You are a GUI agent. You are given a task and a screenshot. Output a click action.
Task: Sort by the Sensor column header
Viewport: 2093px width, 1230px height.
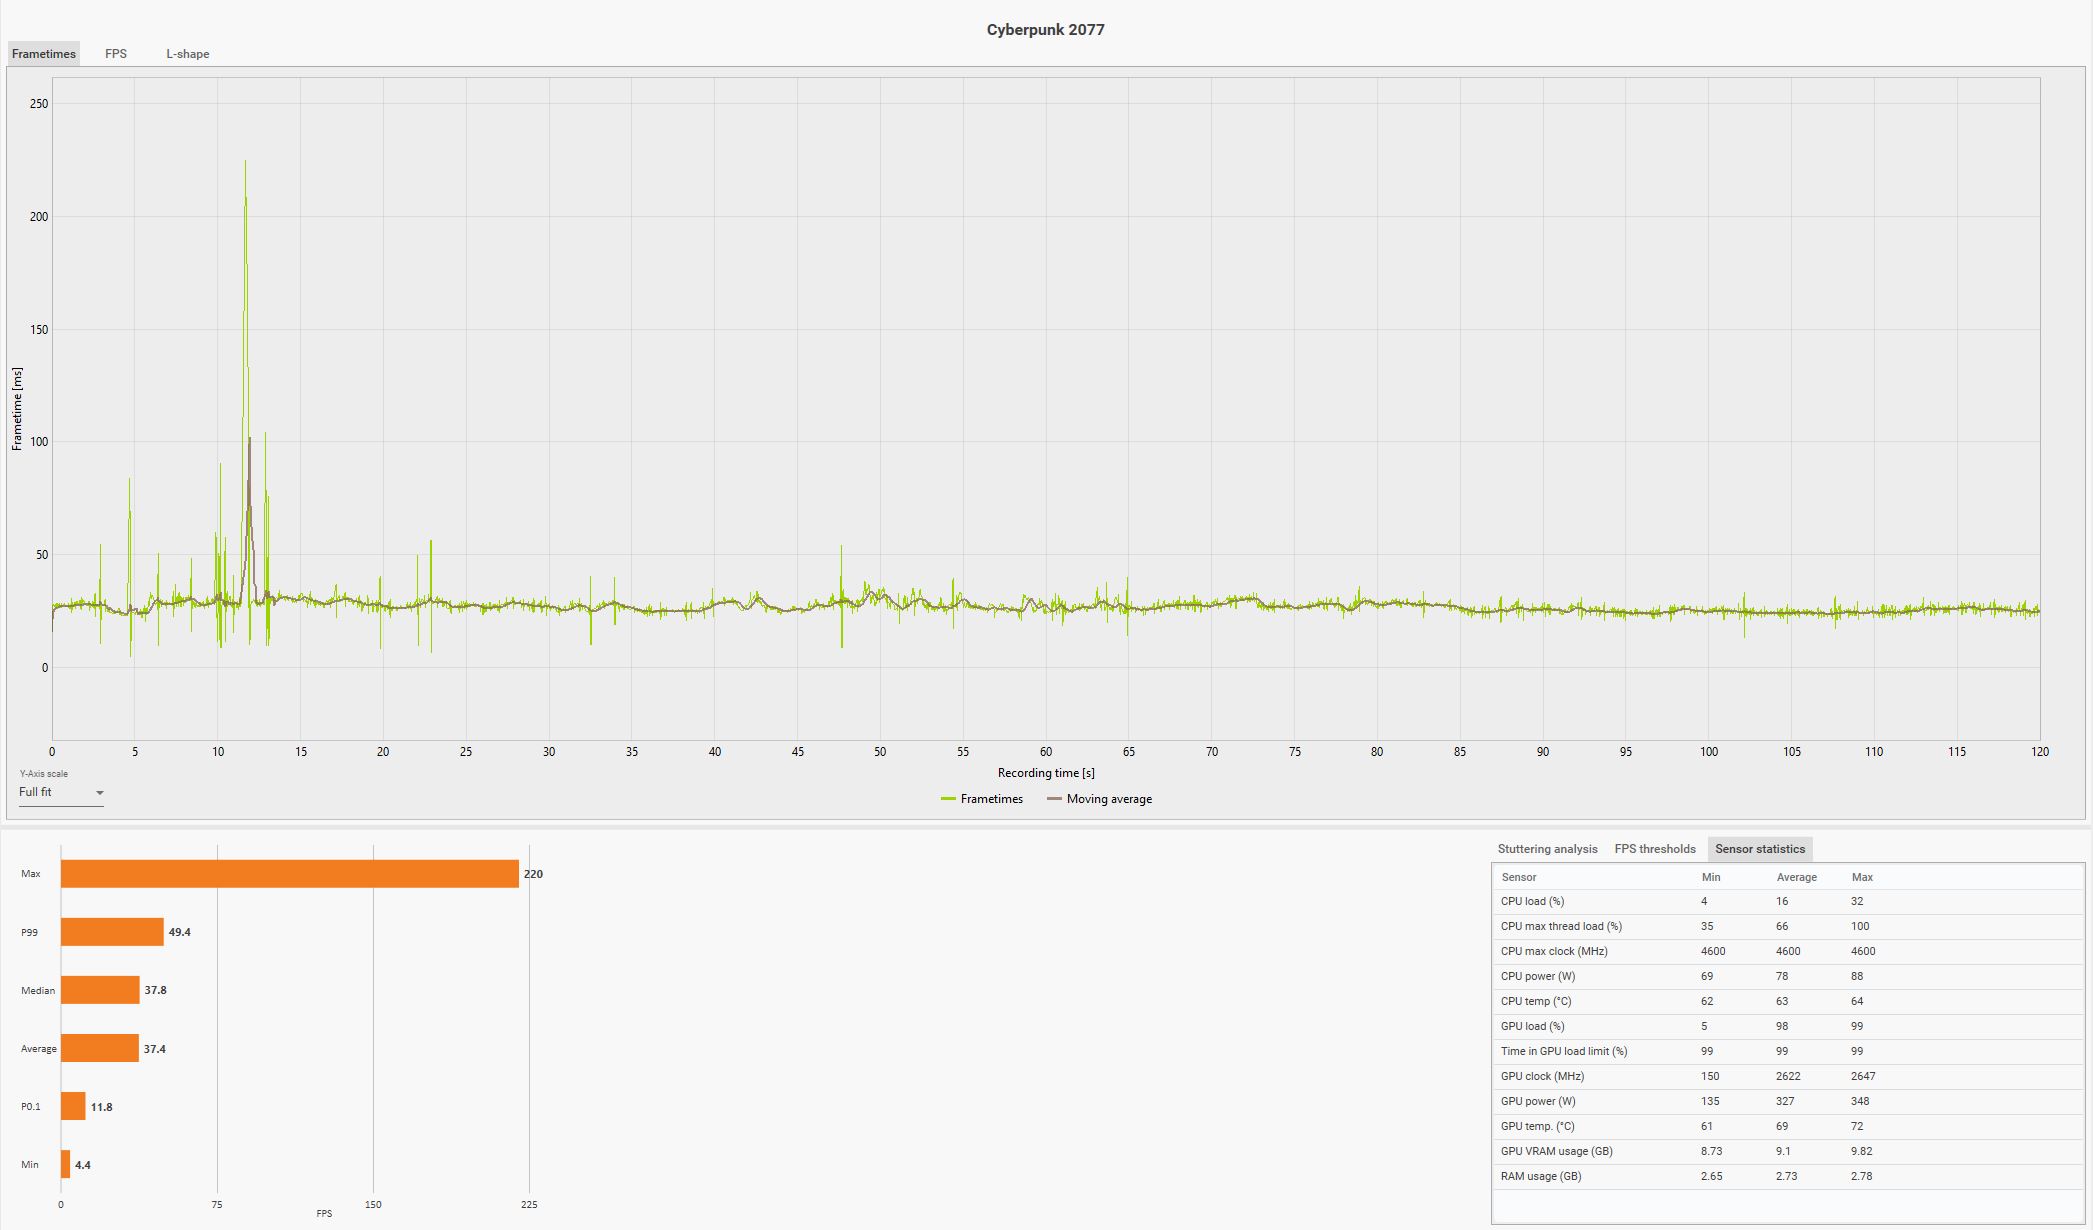click(1518, 877)
